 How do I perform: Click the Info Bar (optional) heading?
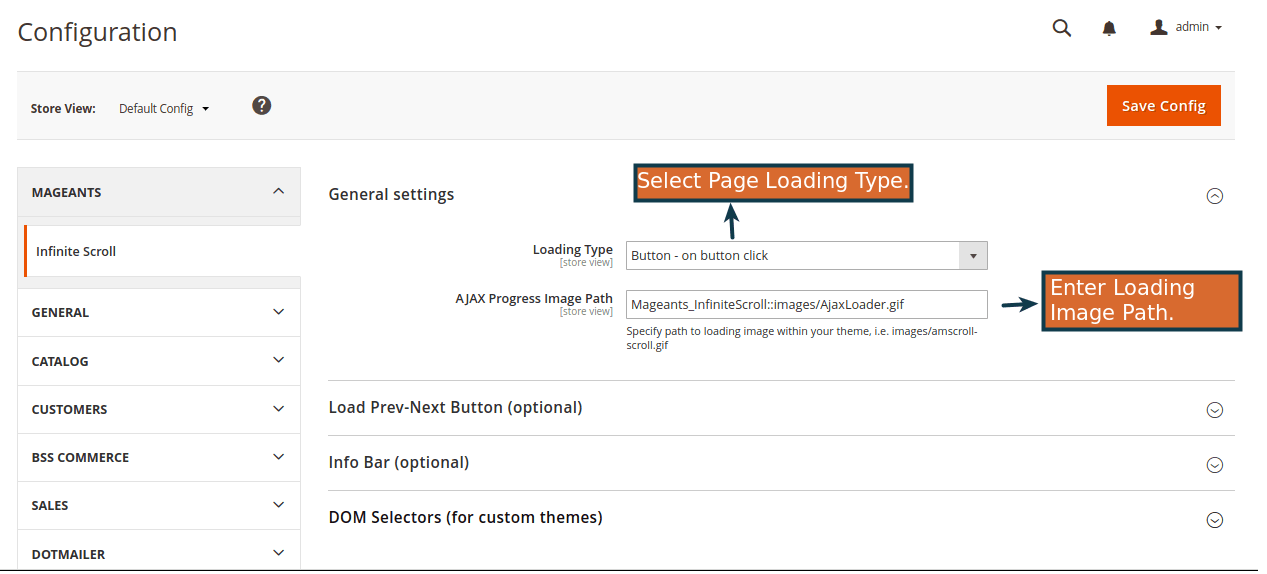399,462
